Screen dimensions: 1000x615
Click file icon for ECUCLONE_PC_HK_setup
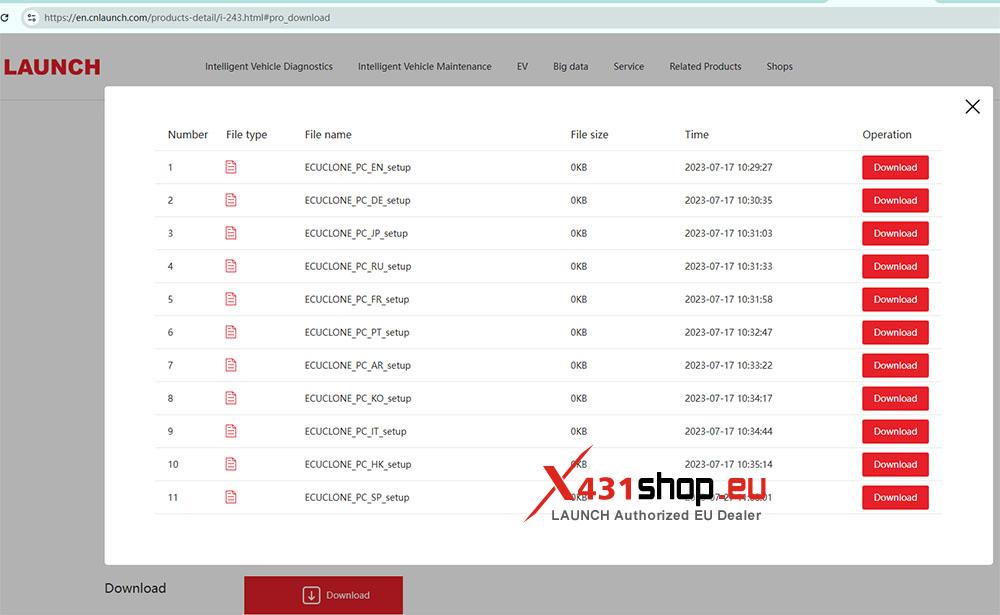pyautogui.click(x=231, y=464)
